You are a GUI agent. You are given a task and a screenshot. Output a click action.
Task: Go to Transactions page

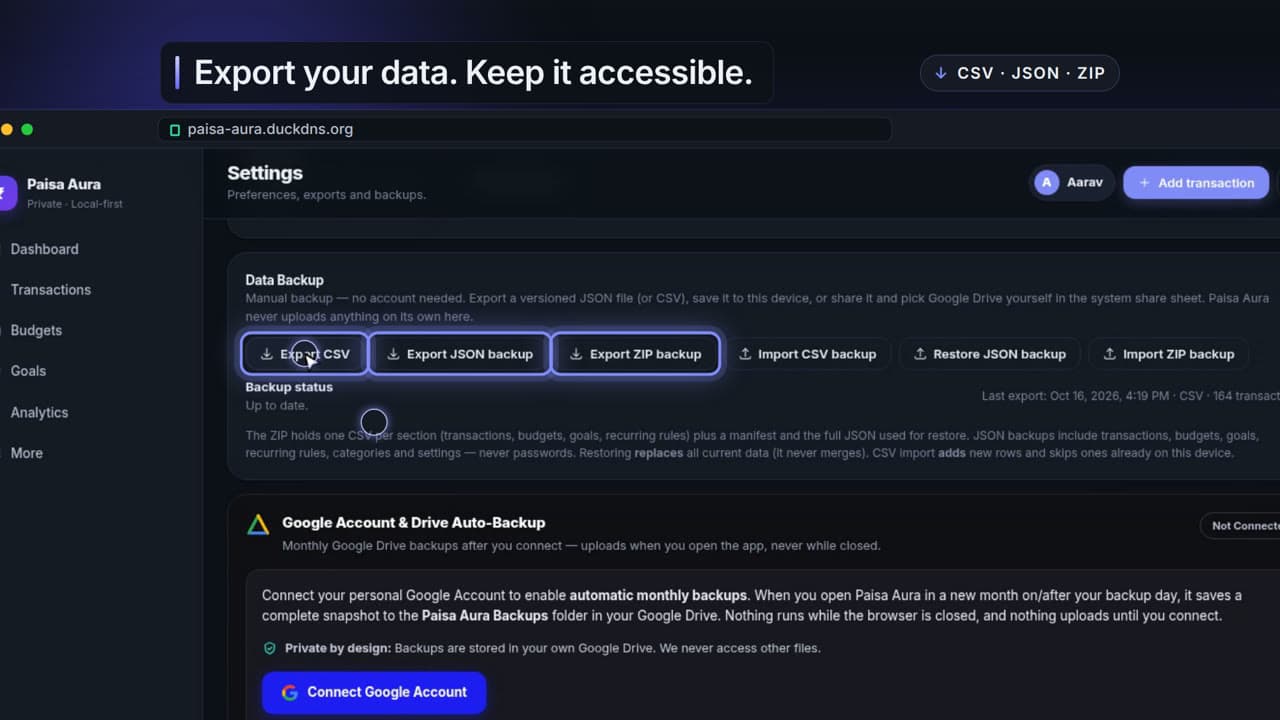50,290
